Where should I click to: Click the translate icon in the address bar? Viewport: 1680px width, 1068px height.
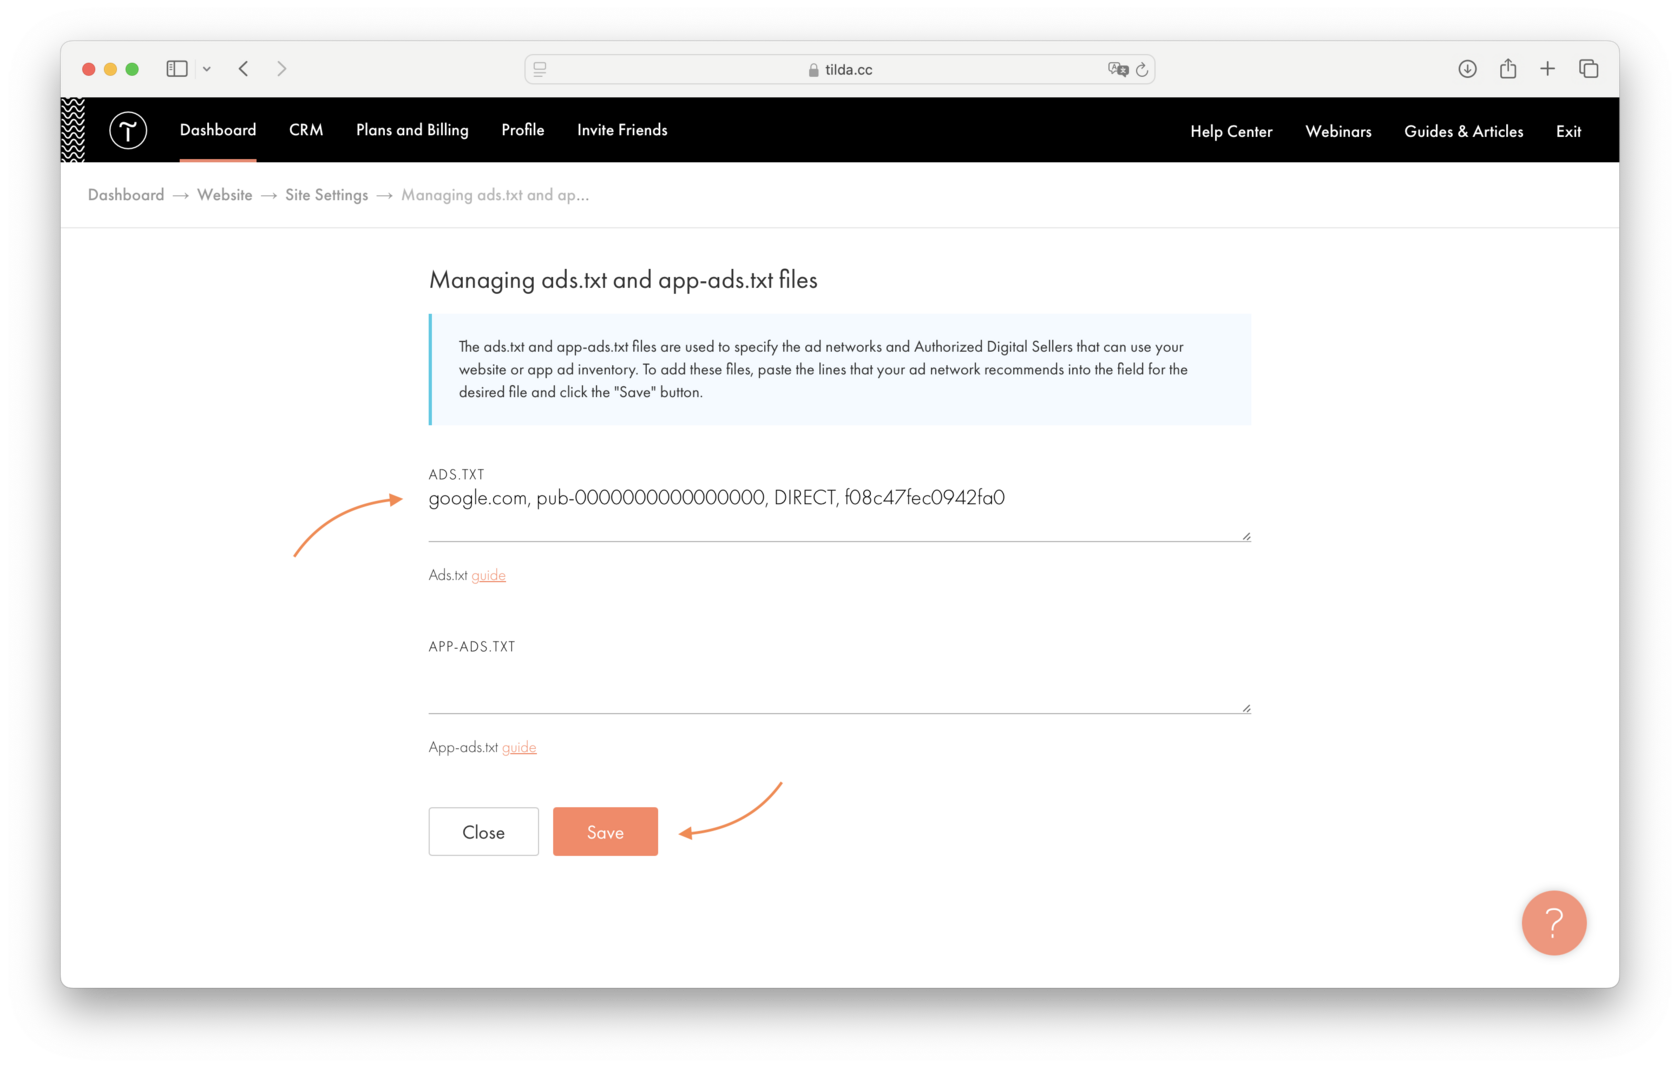1119,69
